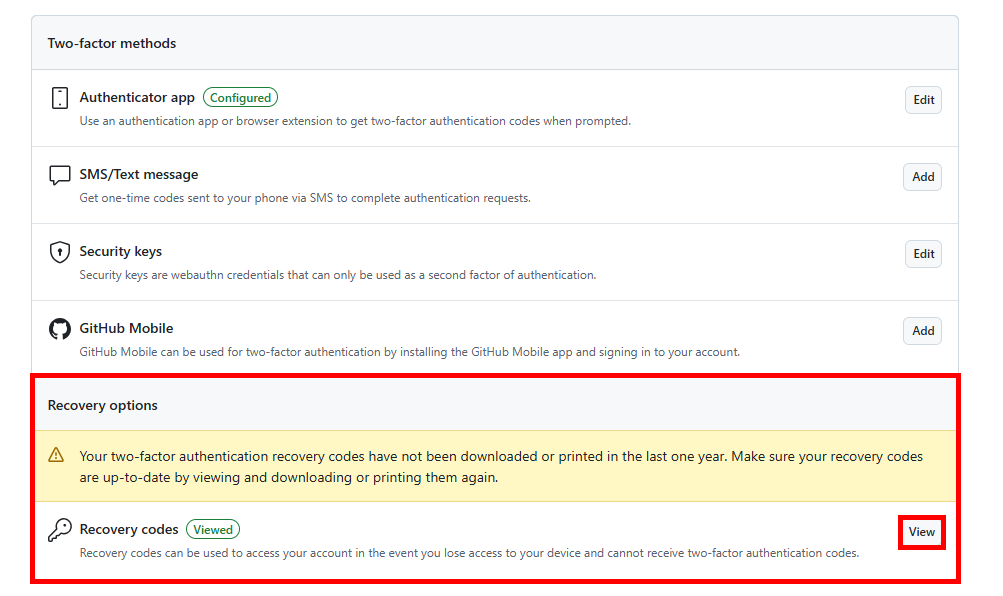The width and height of the screenshot is (1003, 596).
Task: Click the Security keys heading text
Action: click(120, 252)
